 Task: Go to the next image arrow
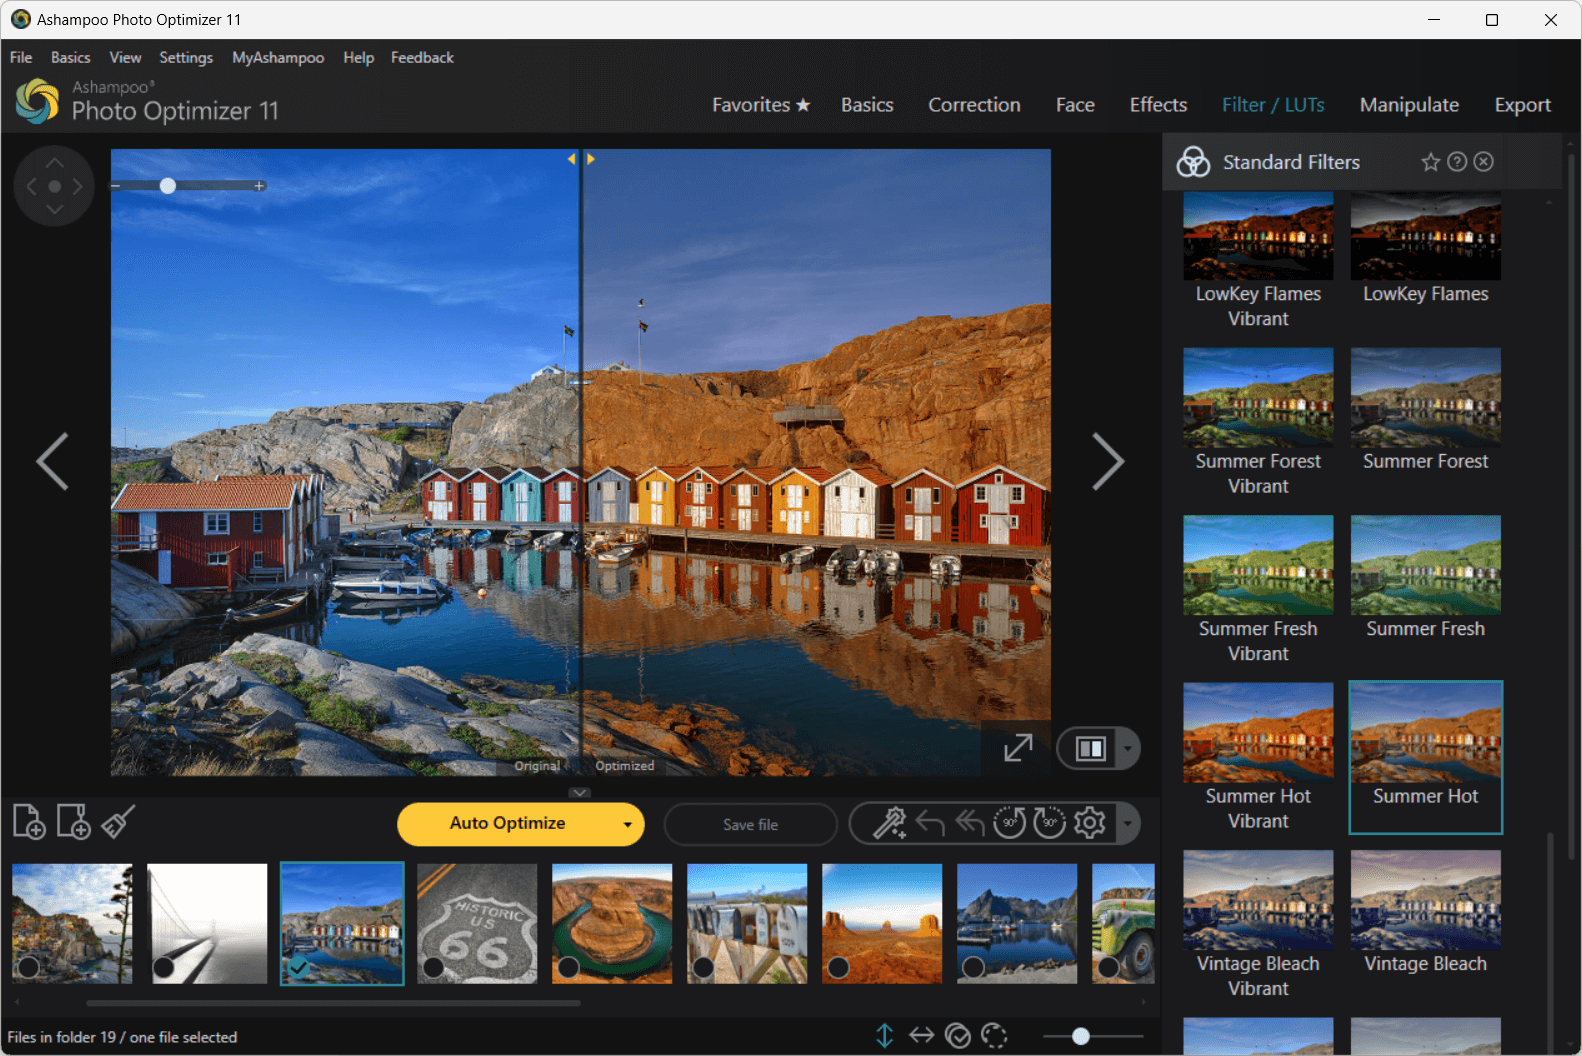coord(1107,462)
